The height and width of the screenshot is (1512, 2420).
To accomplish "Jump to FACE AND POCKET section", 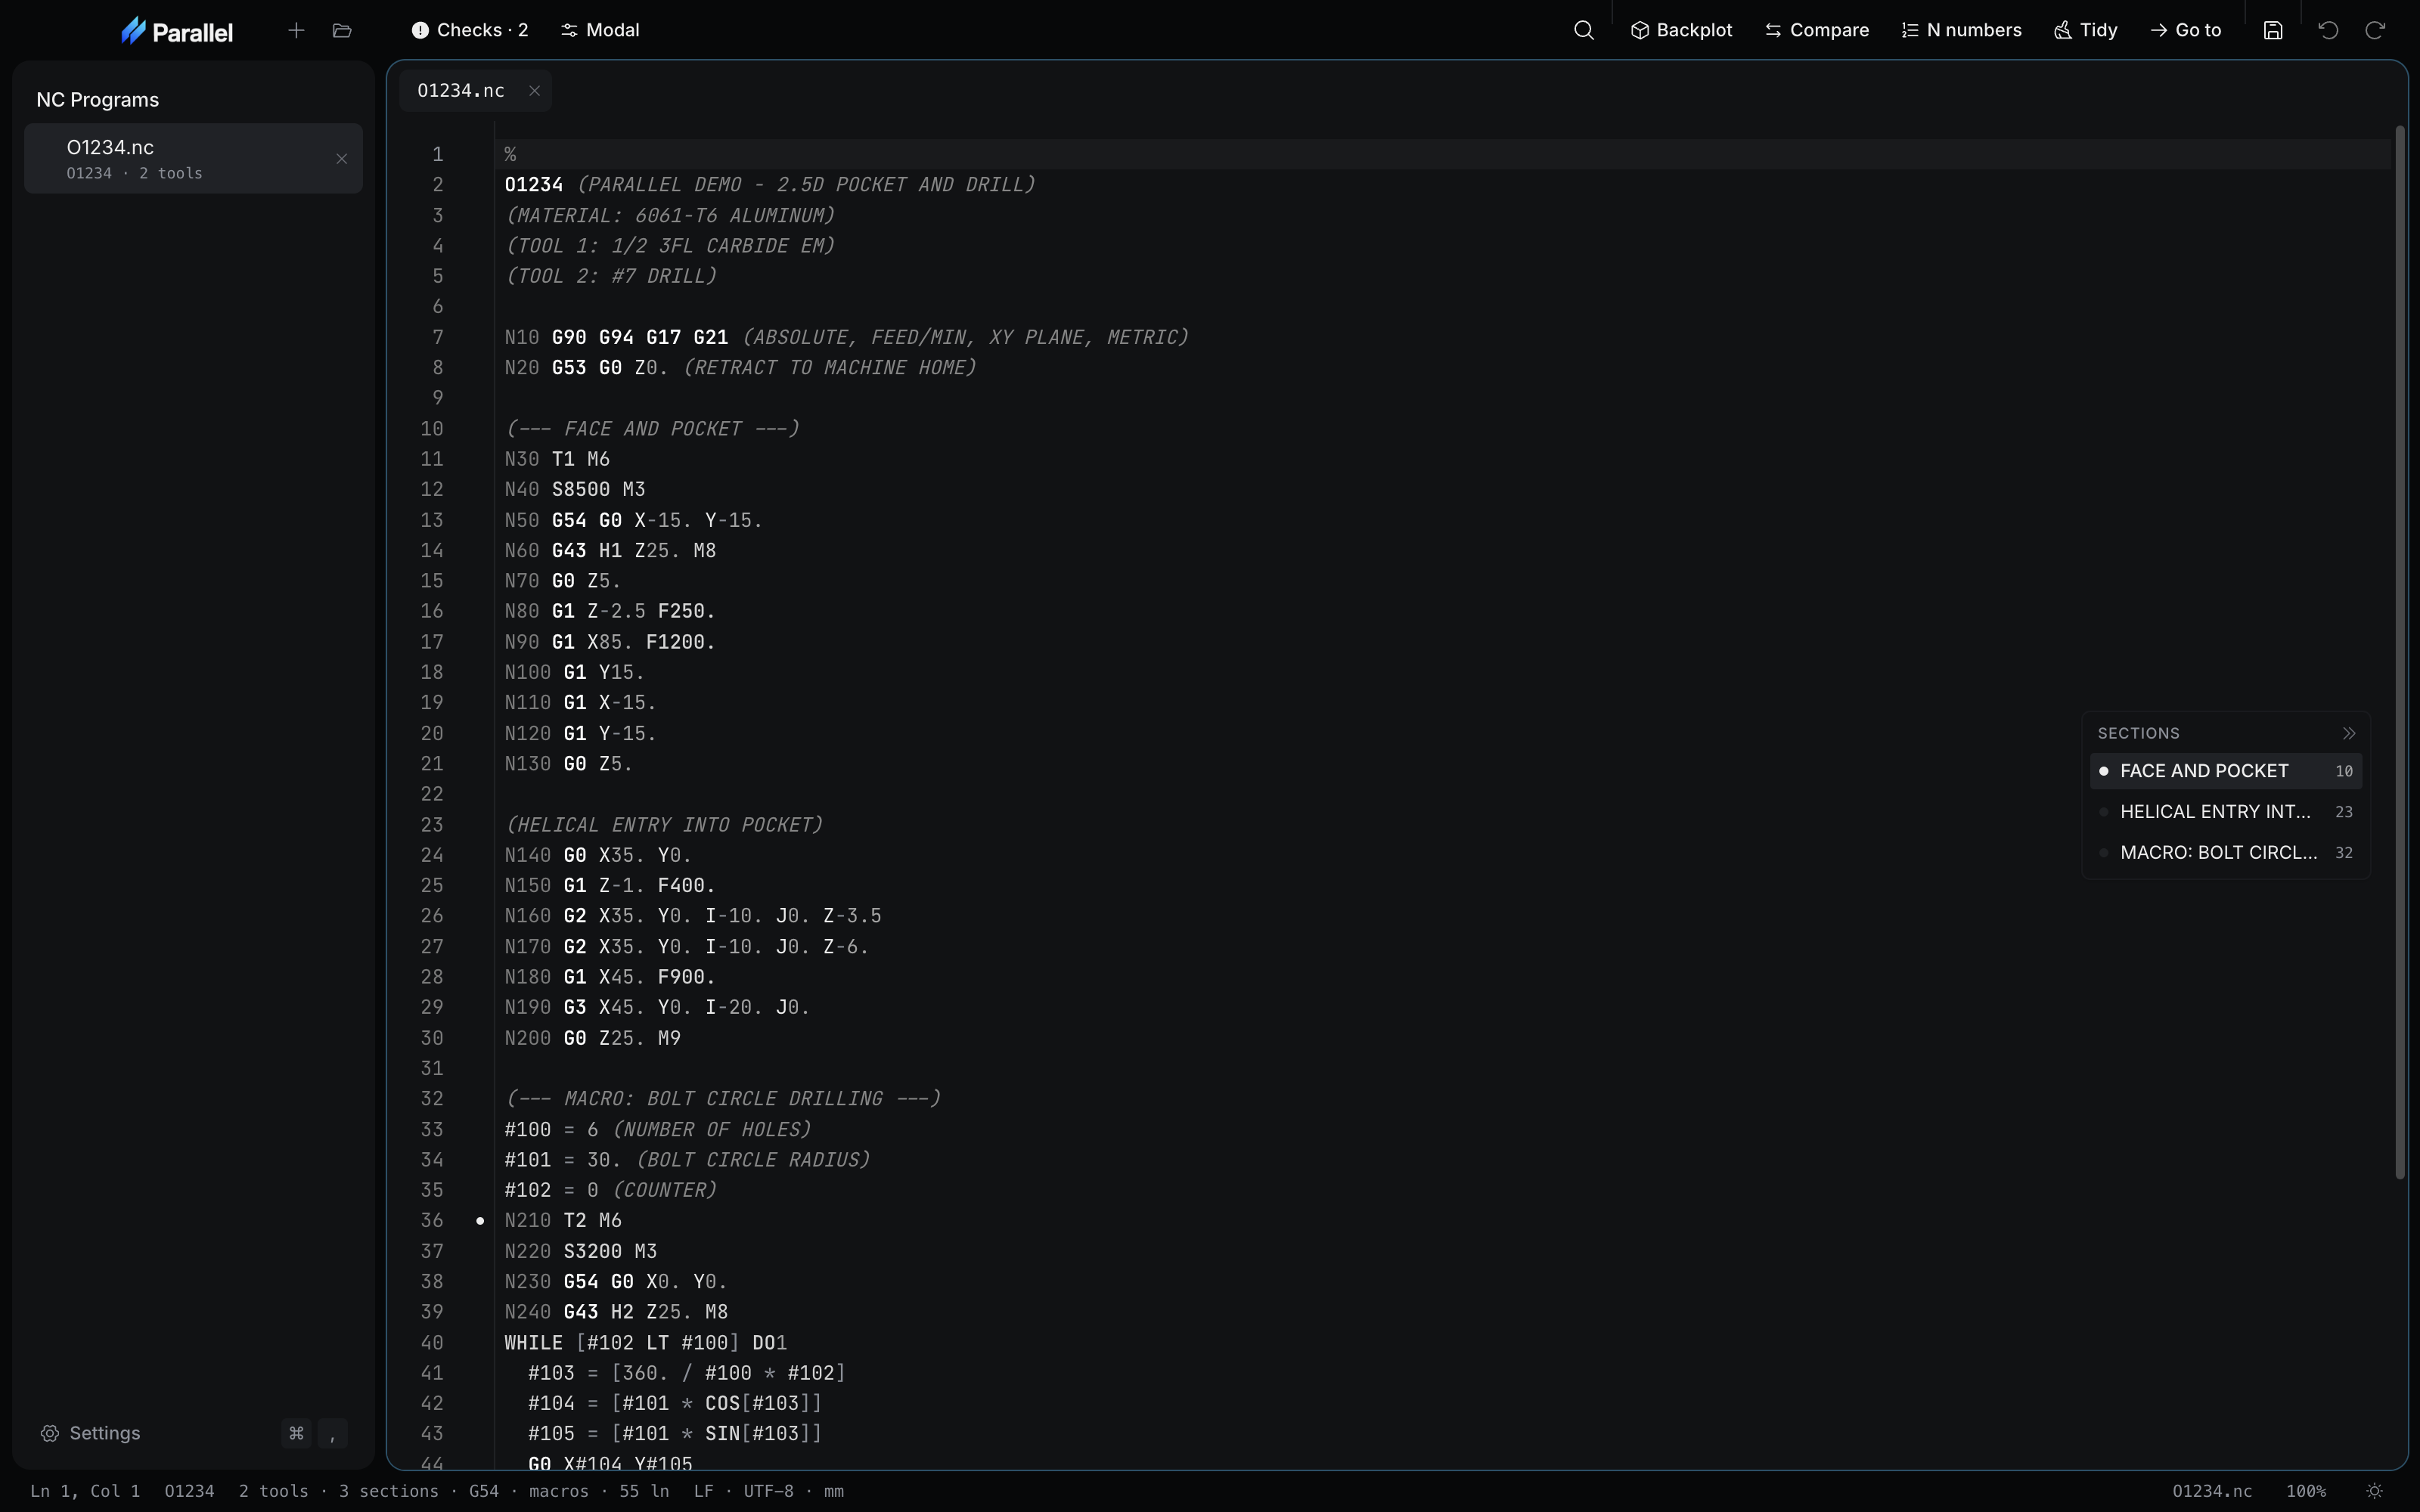I will 2226,771.
